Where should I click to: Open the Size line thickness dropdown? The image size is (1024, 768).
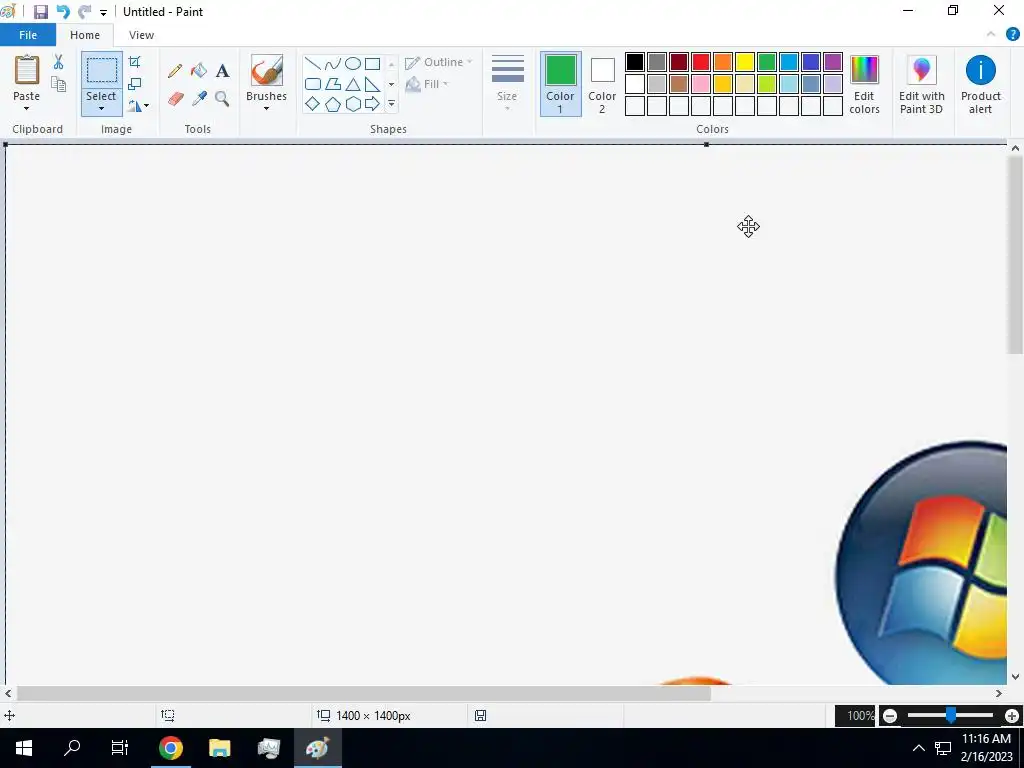pyautogui.click(x=507, y=84)
